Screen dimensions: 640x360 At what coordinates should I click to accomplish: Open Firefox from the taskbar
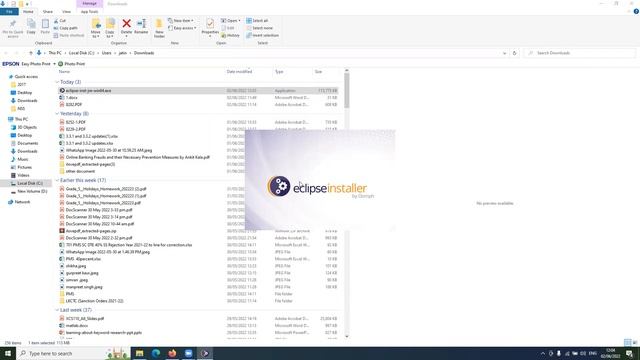click(172, 353)
